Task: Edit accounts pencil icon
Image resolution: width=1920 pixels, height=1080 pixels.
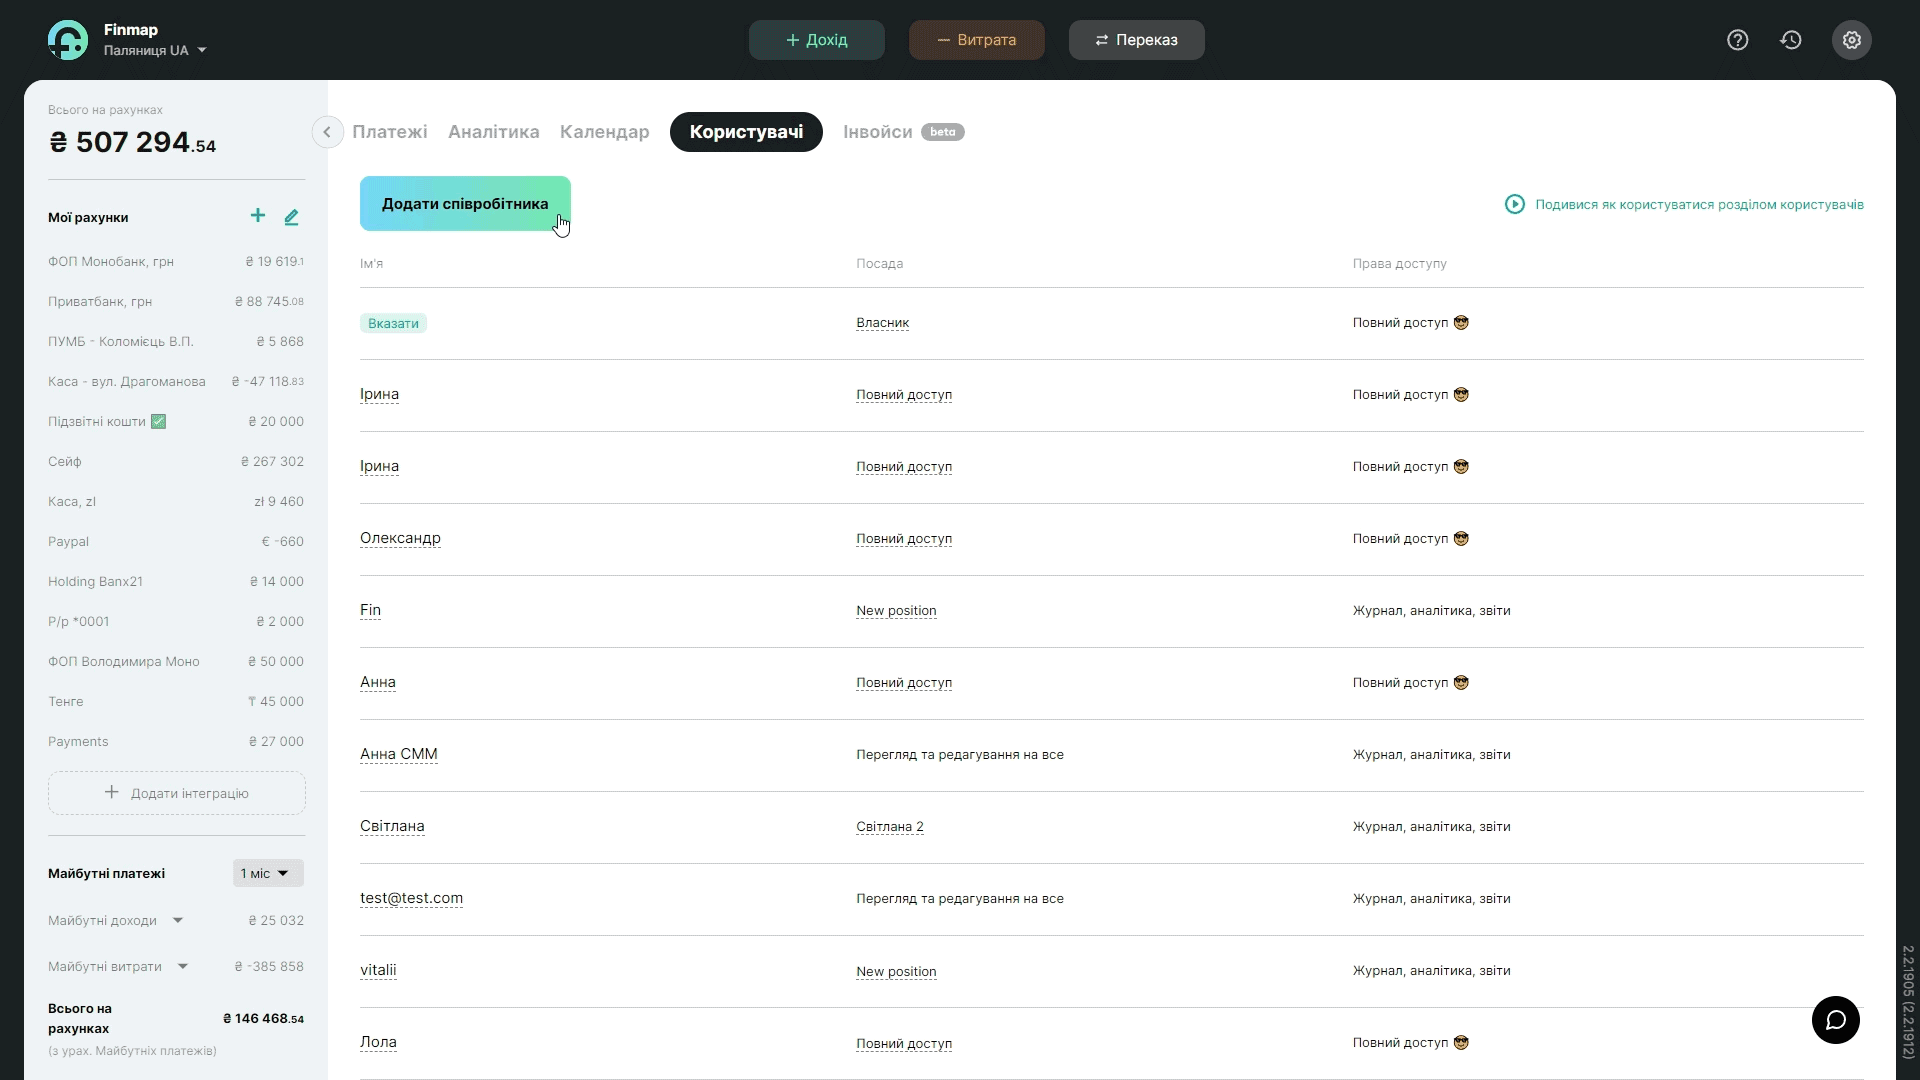Action: 292,217
